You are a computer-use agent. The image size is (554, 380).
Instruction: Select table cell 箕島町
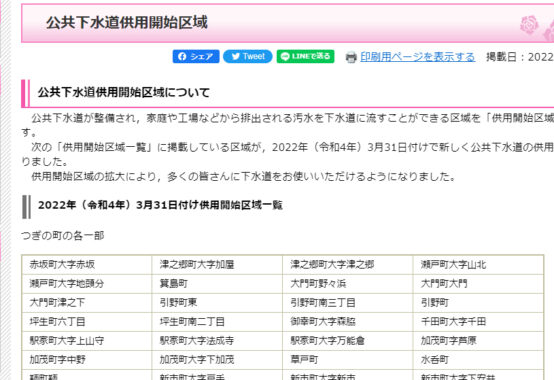click(217, 284)
